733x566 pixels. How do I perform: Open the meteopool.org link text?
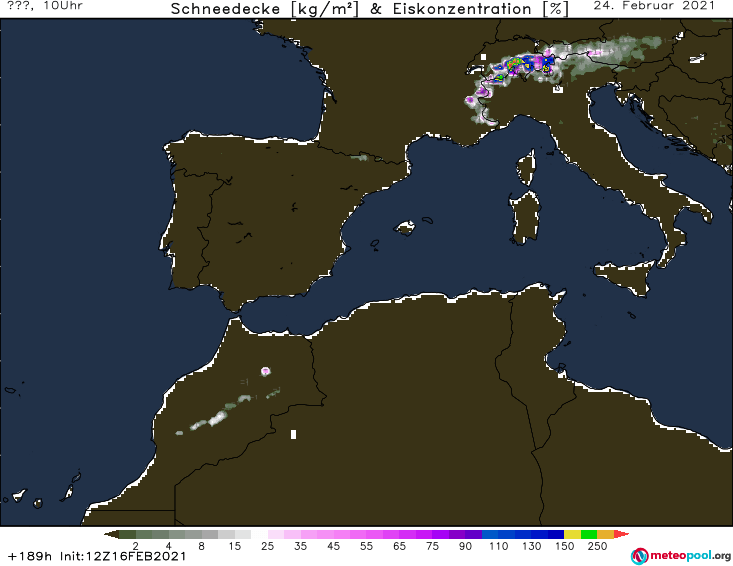point(690,556)
